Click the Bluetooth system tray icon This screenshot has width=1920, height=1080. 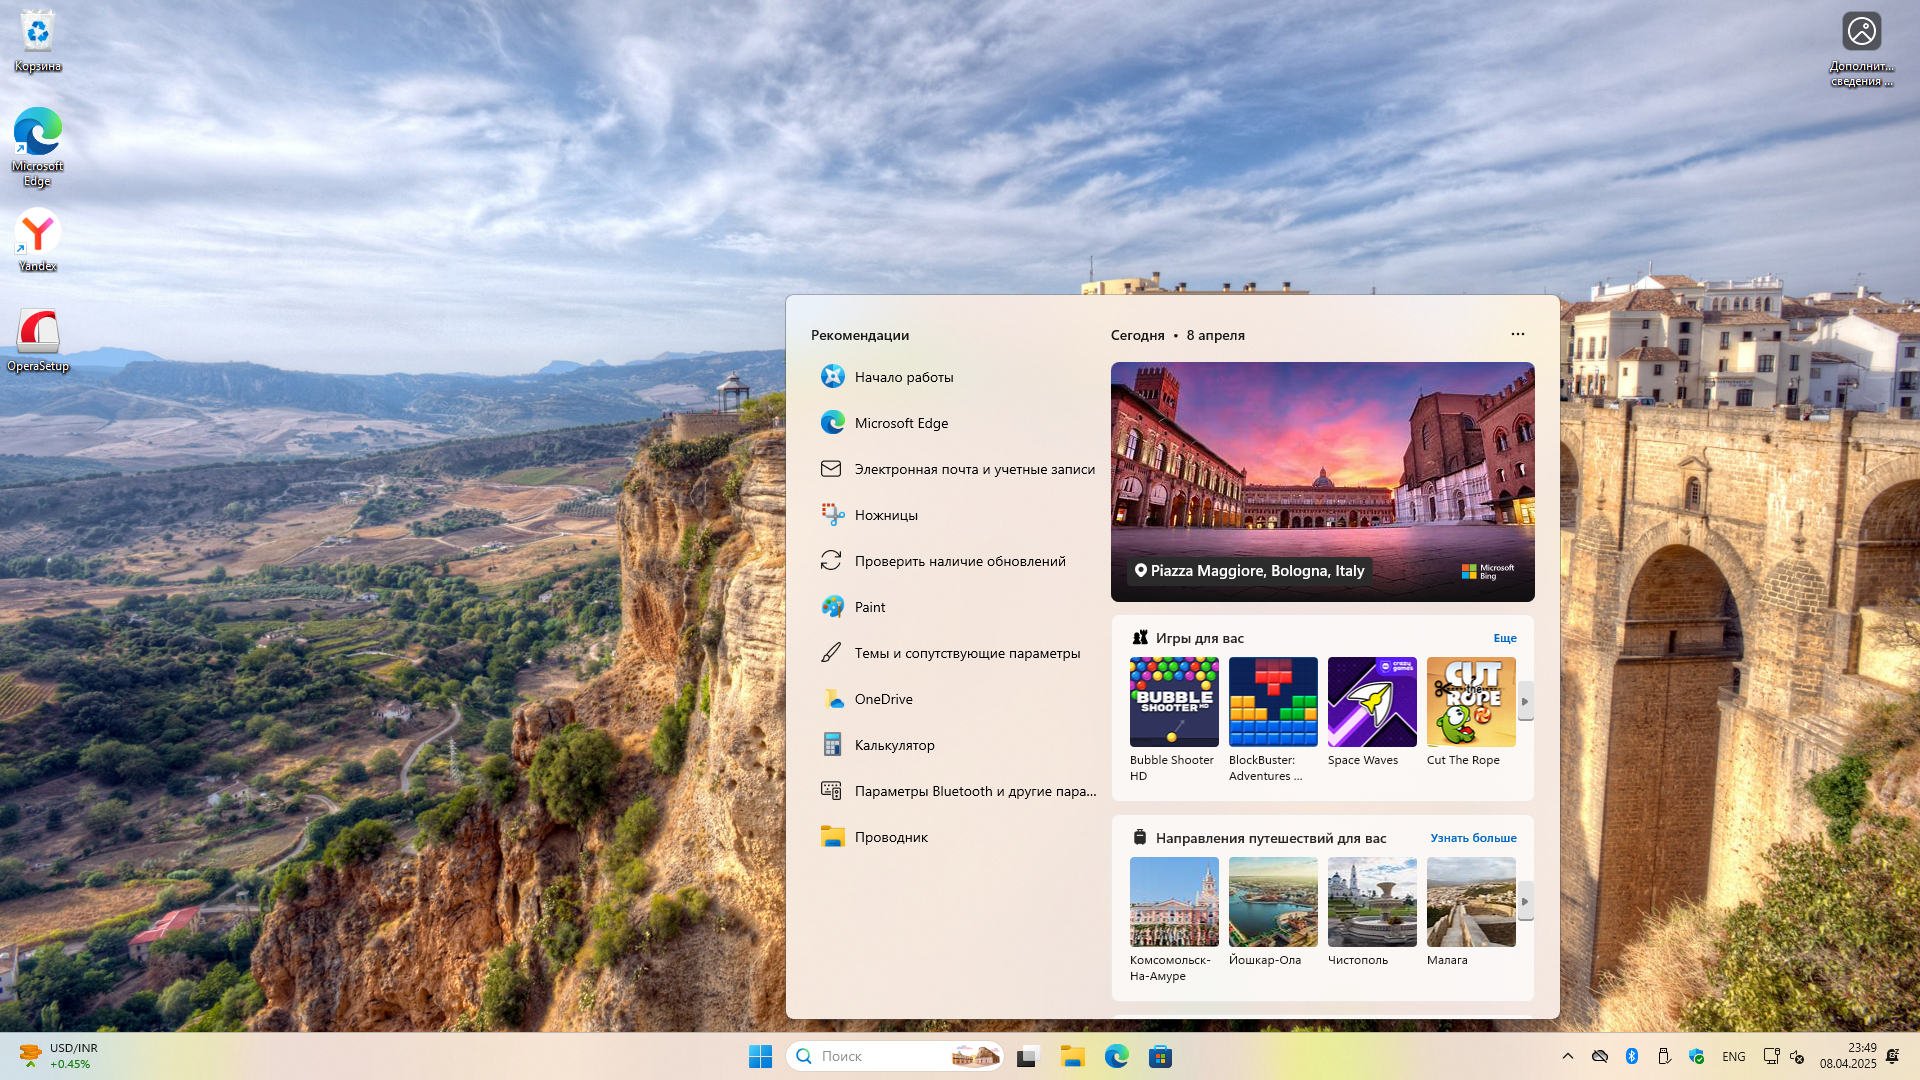click(1632, 1056)
